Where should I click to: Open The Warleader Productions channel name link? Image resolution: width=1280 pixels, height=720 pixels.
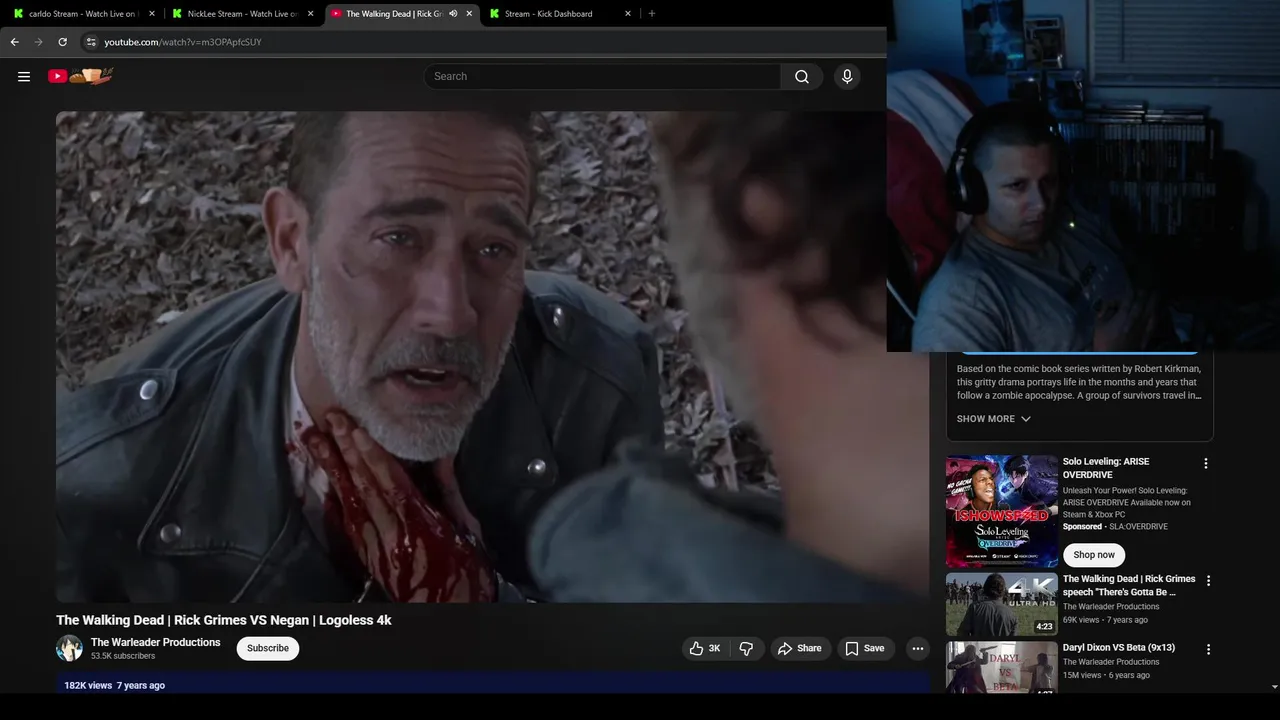(x=156, y=642)
